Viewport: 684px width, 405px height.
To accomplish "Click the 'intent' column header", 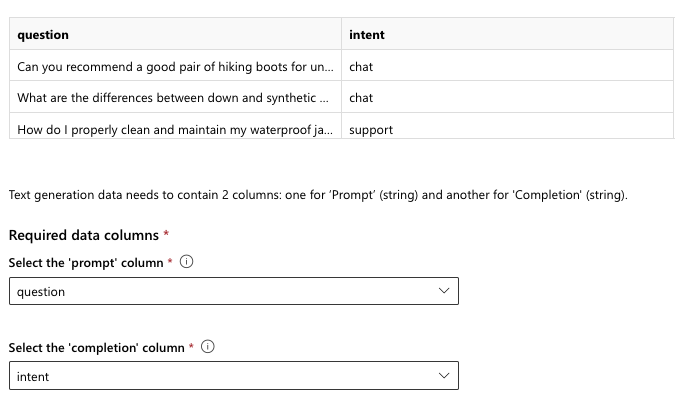I will tap(367, 35).
